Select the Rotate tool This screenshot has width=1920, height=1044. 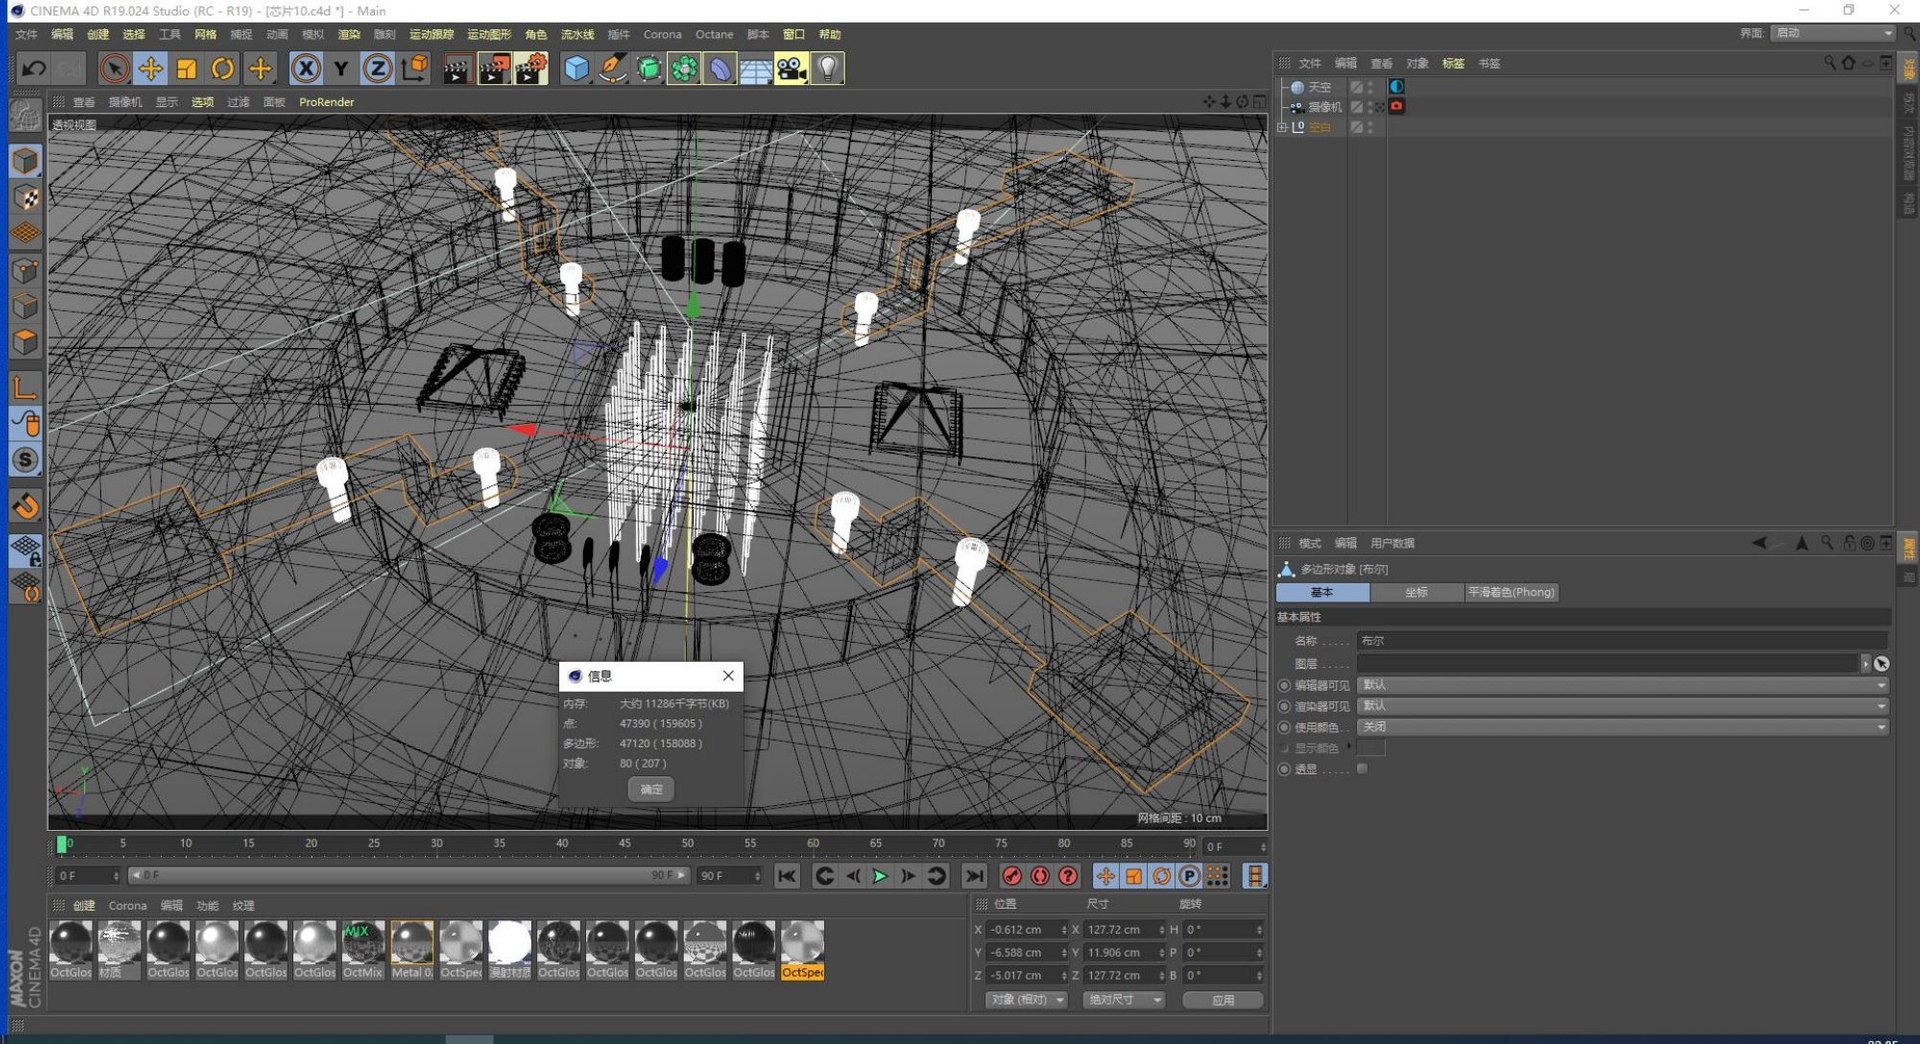point(223,68)
